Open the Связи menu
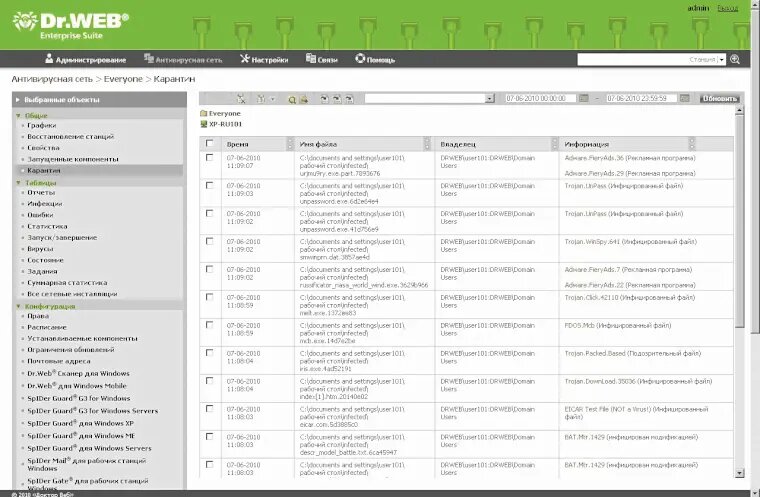Screen dimensions: 760x497 point(322,60)
